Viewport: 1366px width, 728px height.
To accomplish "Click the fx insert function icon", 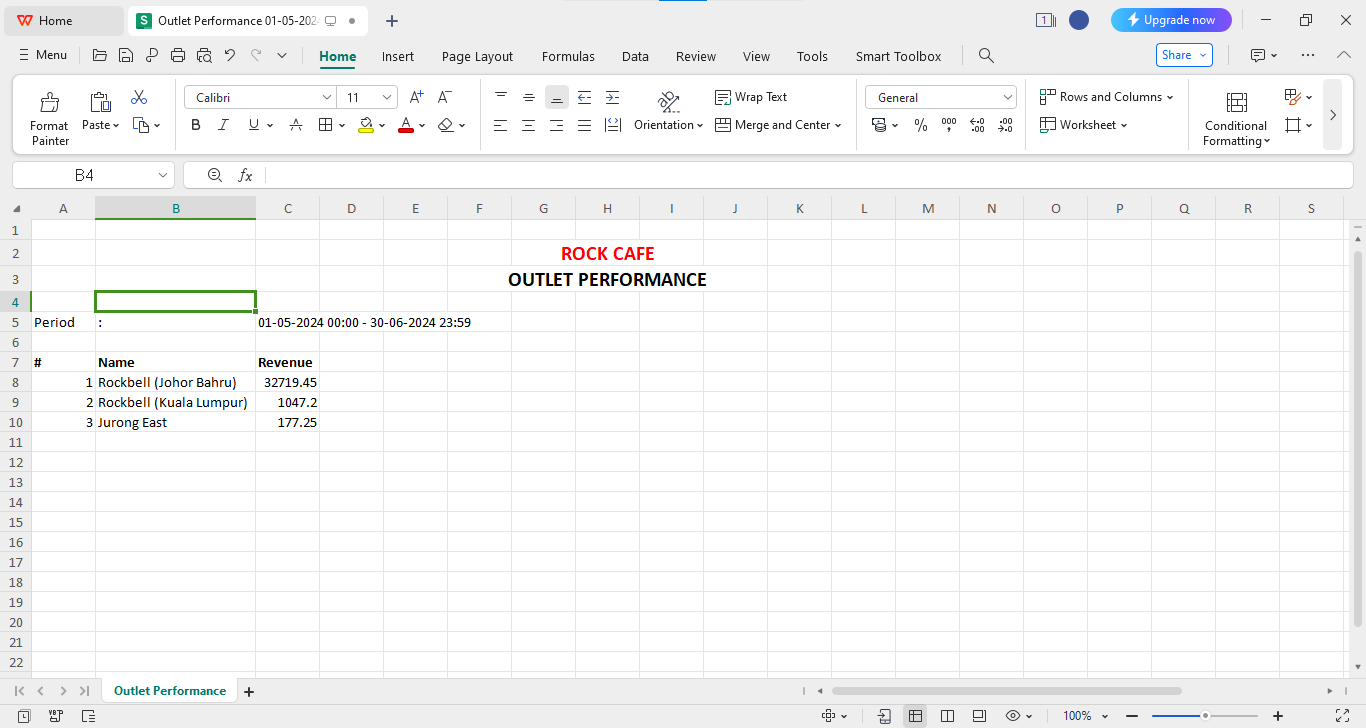I will pyautogui.click(x=245, y=175).
